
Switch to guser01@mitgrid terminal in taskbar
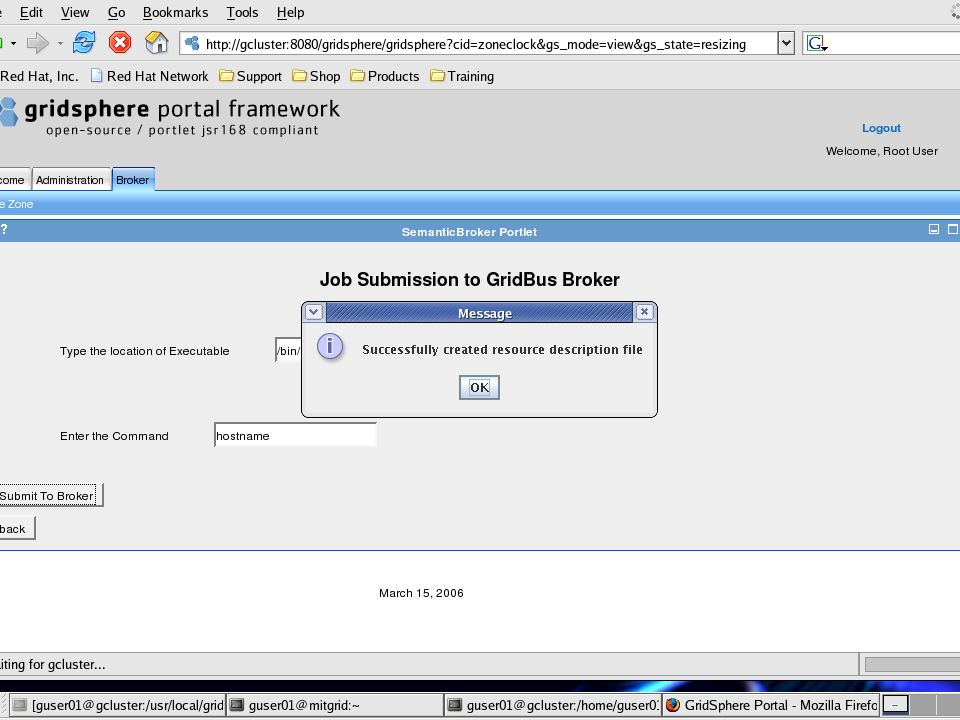tap(335, 705)
